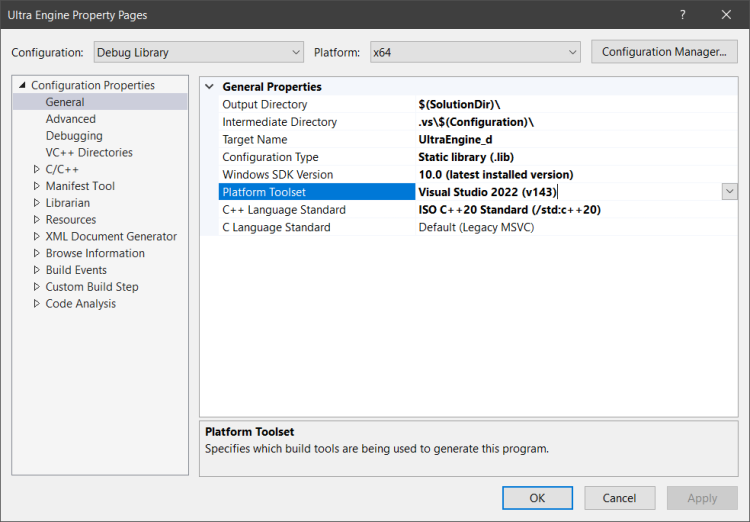Select the Debugging properties page
Screen dimensions: 750x522
74,136
